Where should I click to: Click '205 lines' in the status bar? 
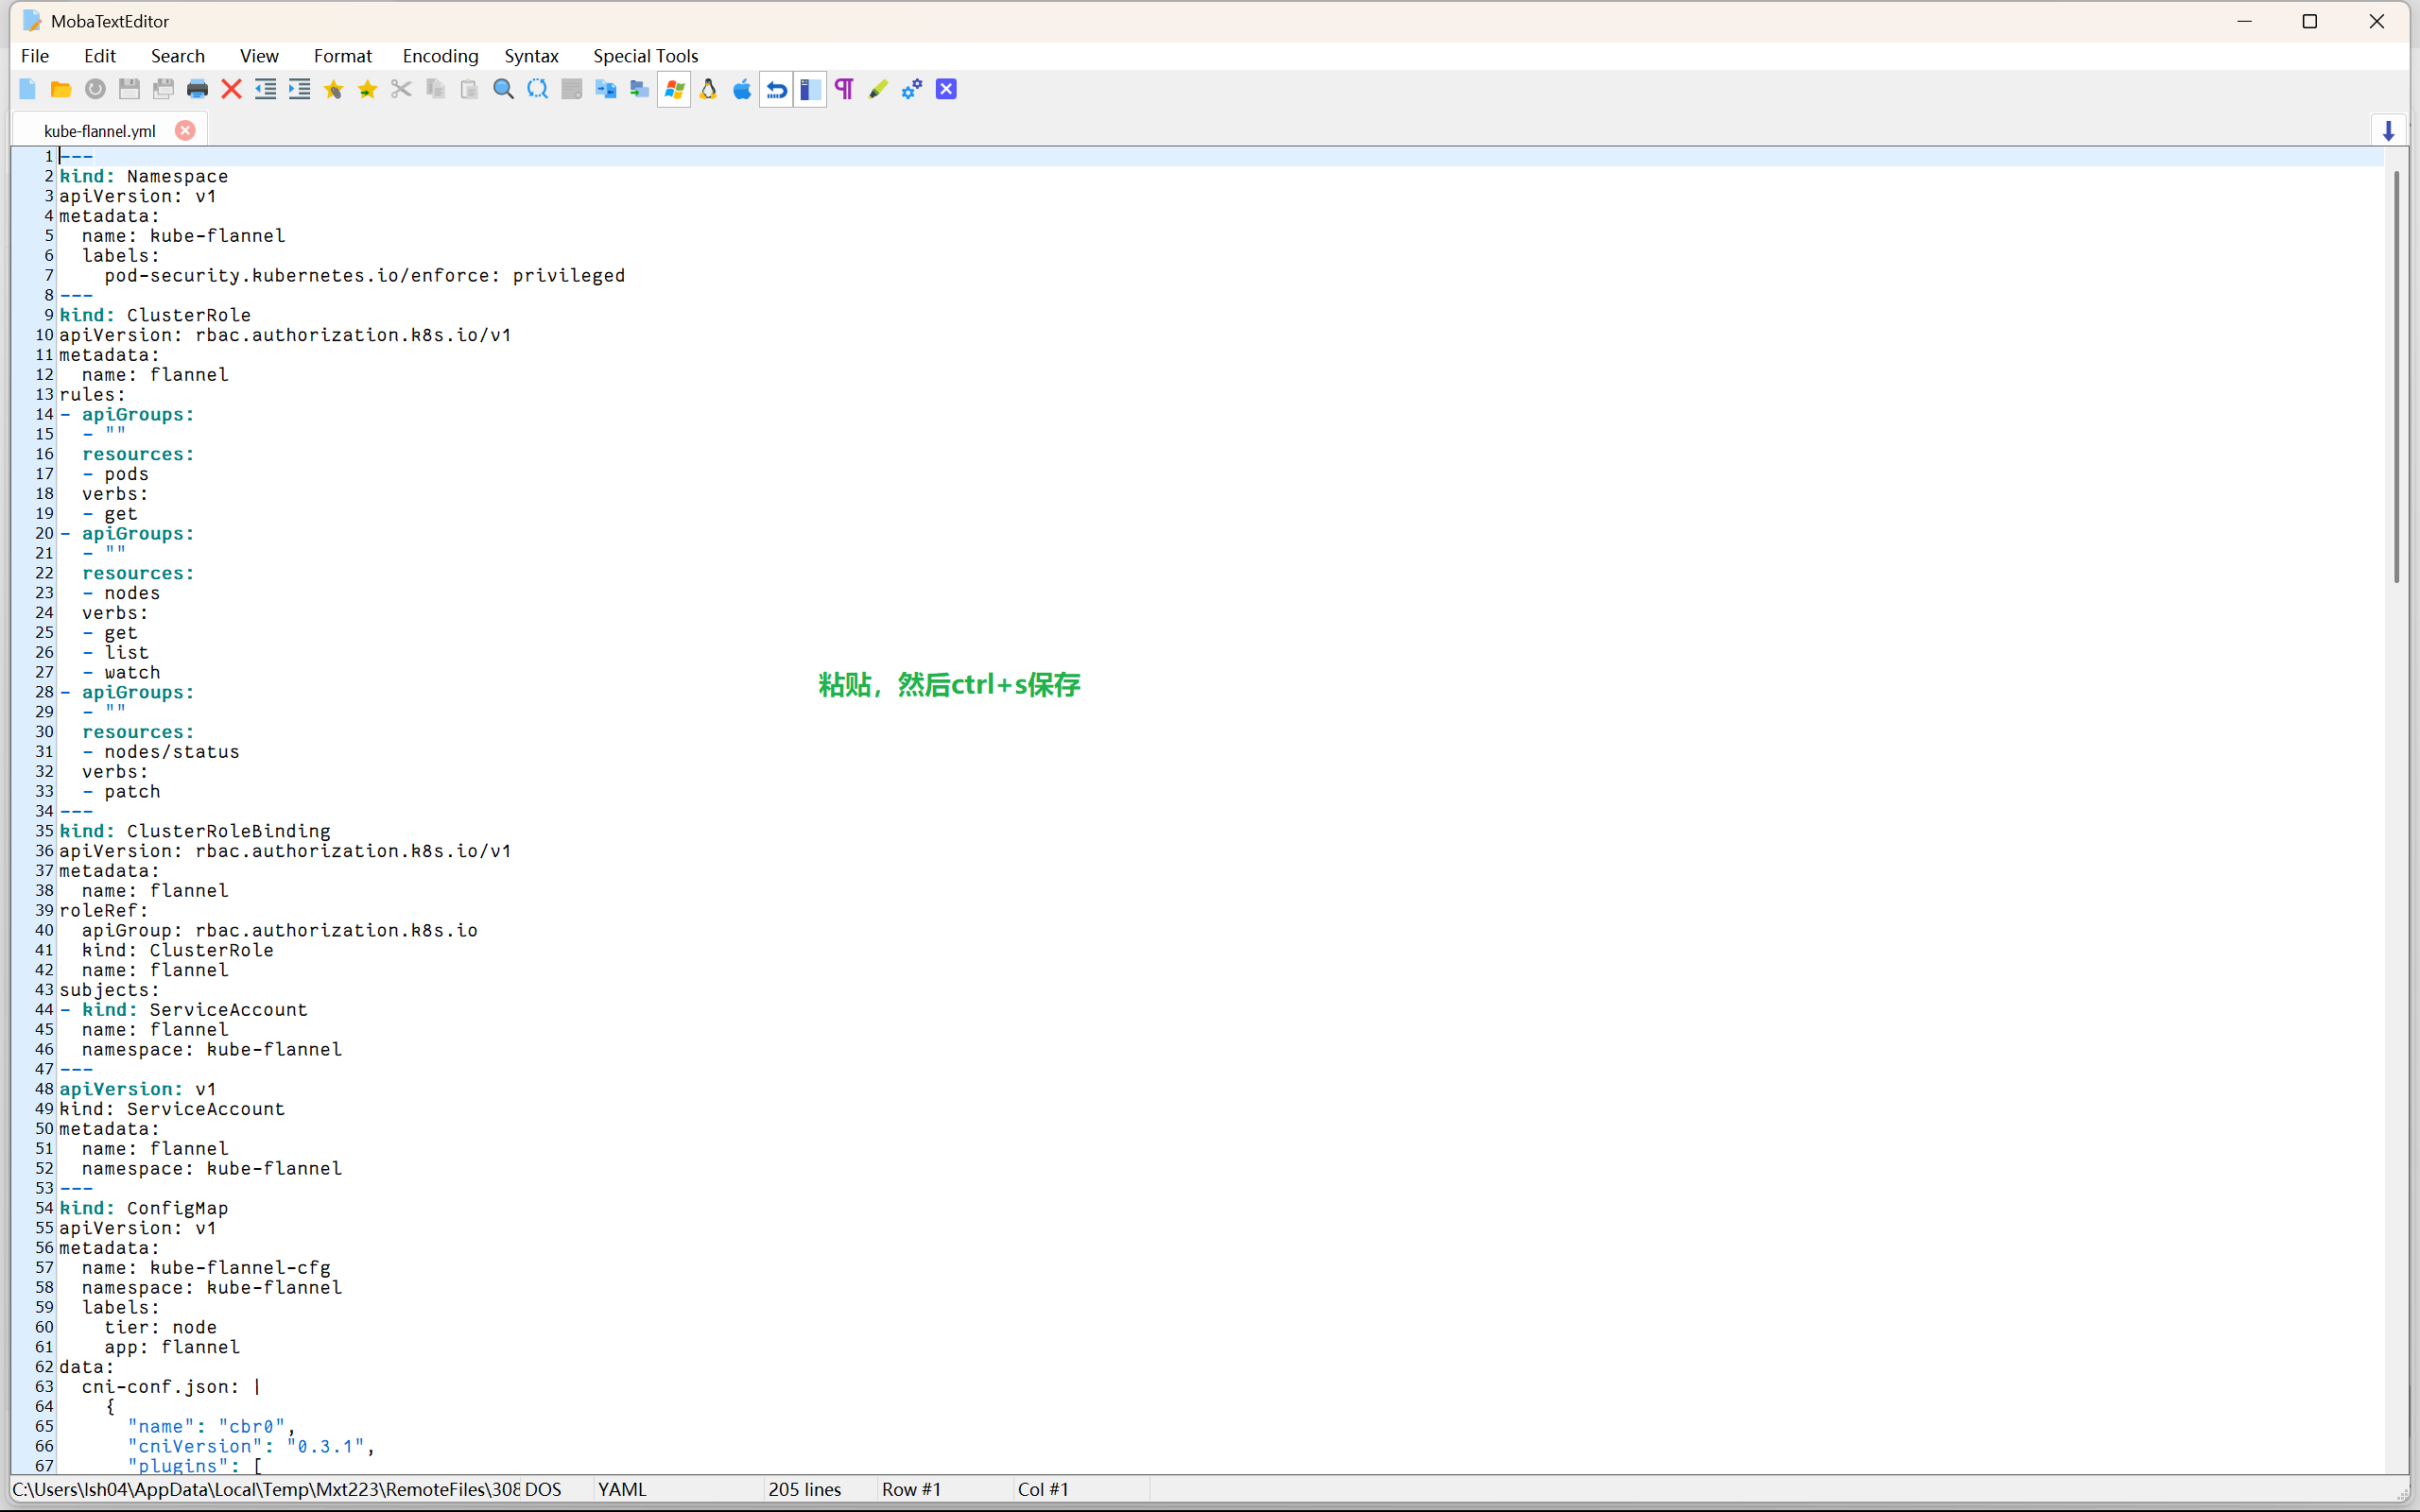(805, 1489)
